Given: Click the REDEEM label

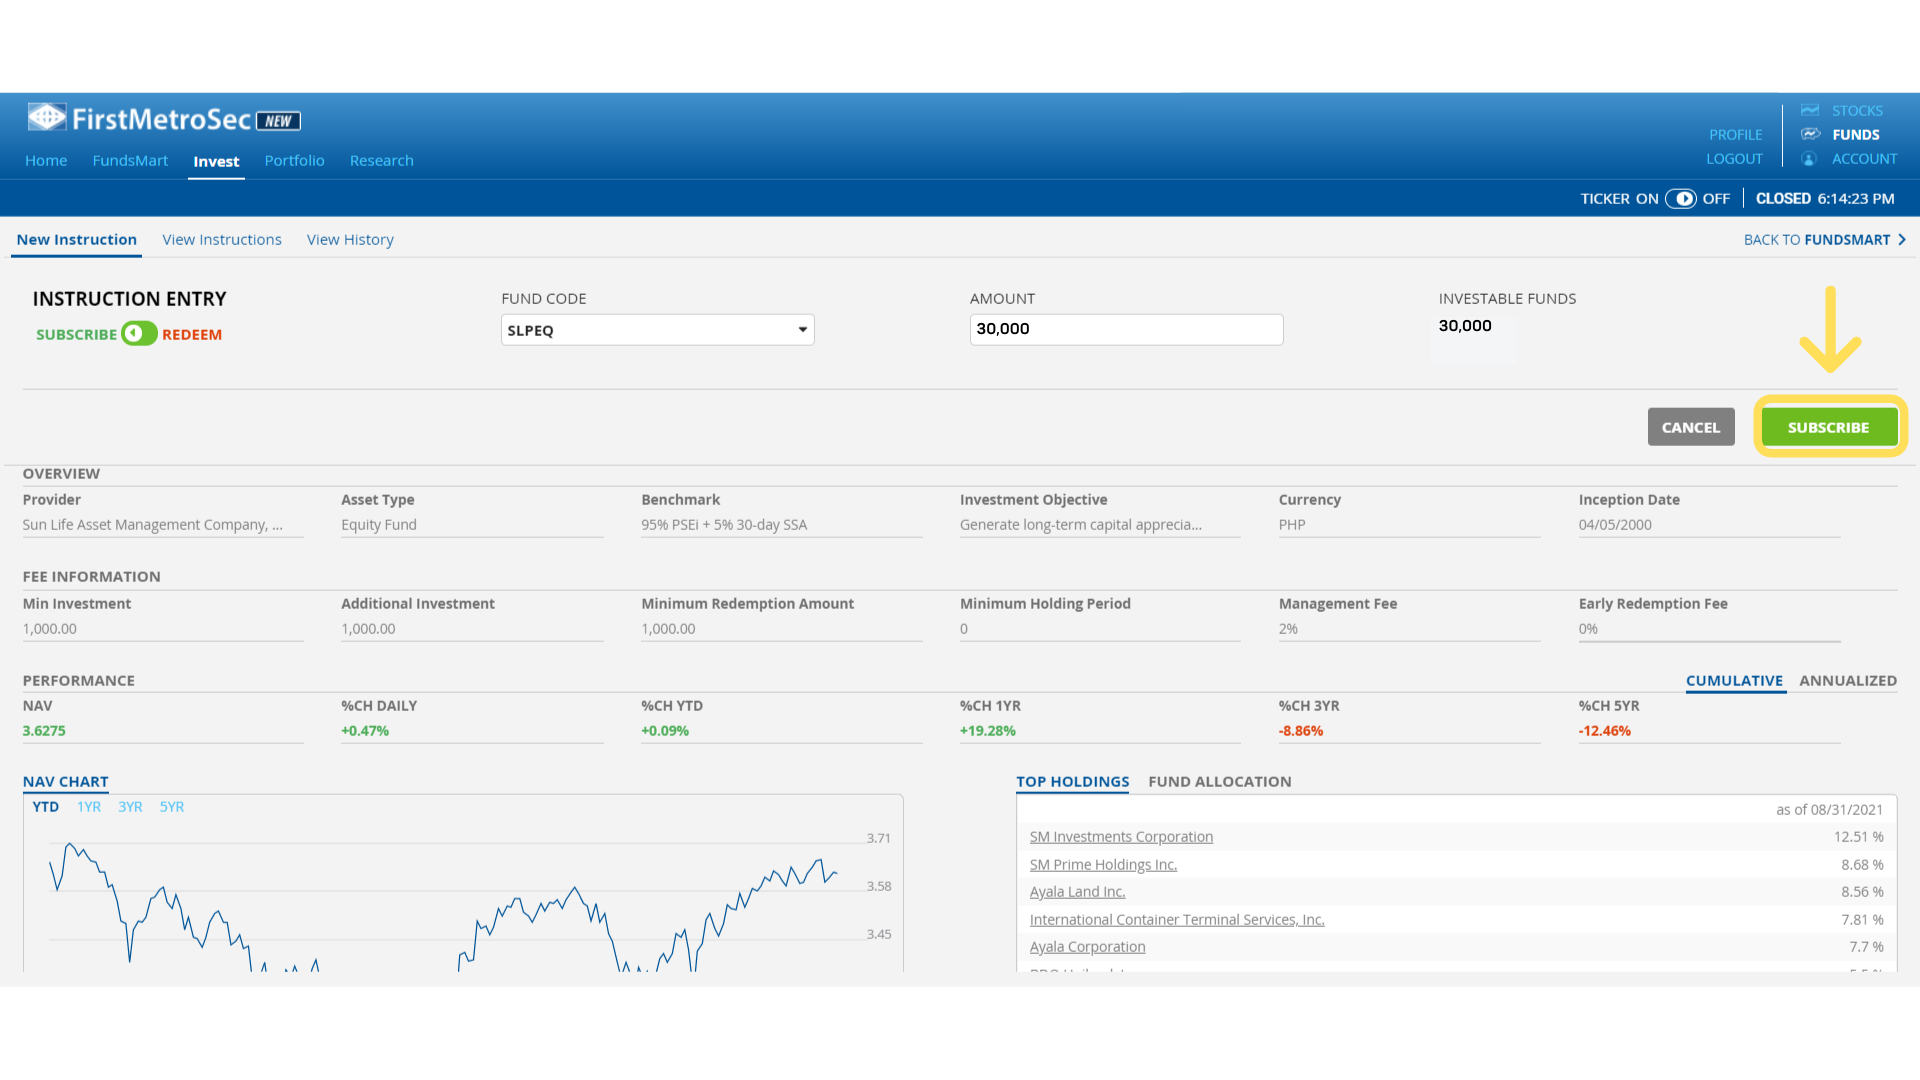Looking at the screenshot, I should (x=192, y=335).
